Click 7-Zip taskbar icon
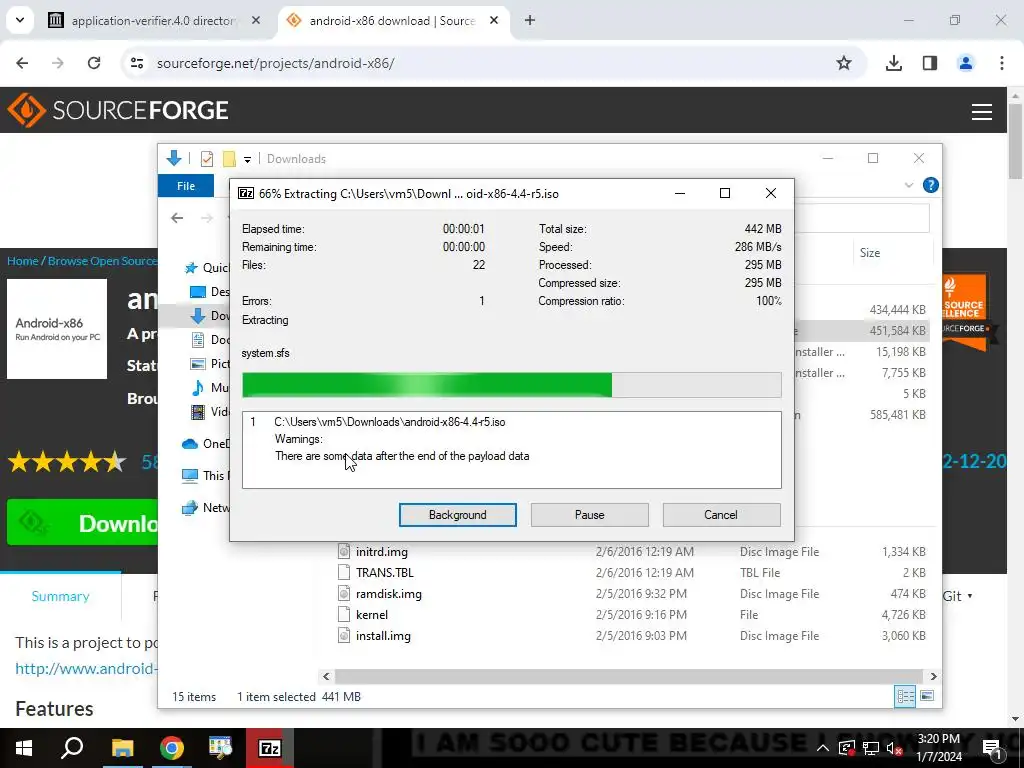This screenshot has height=768, width=1024. (270, 748)
